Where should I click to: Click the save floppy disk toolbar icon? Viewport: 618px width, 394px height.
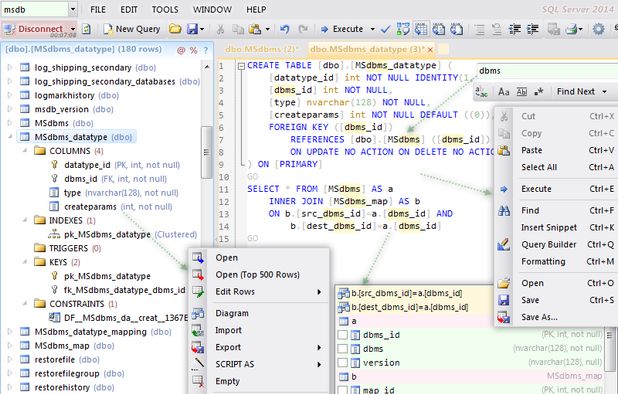pyautogui.click(x=192, y=29)
